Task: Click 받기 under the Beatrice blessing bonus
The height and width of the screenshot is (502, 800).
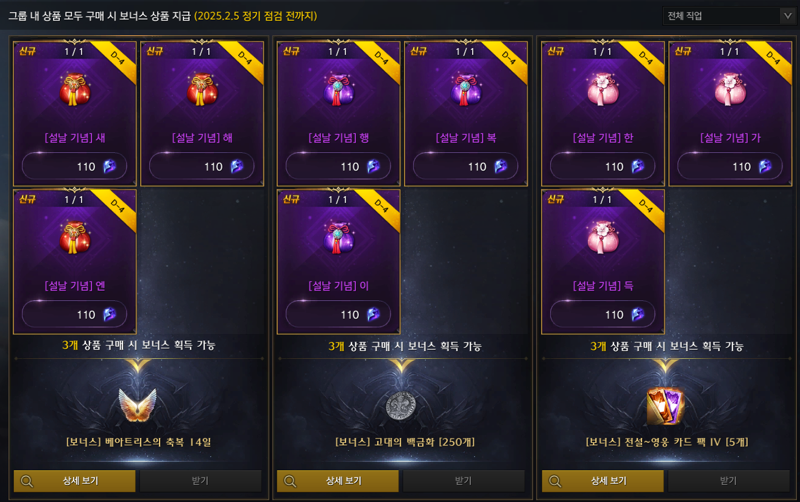Action: coord(201,481)
